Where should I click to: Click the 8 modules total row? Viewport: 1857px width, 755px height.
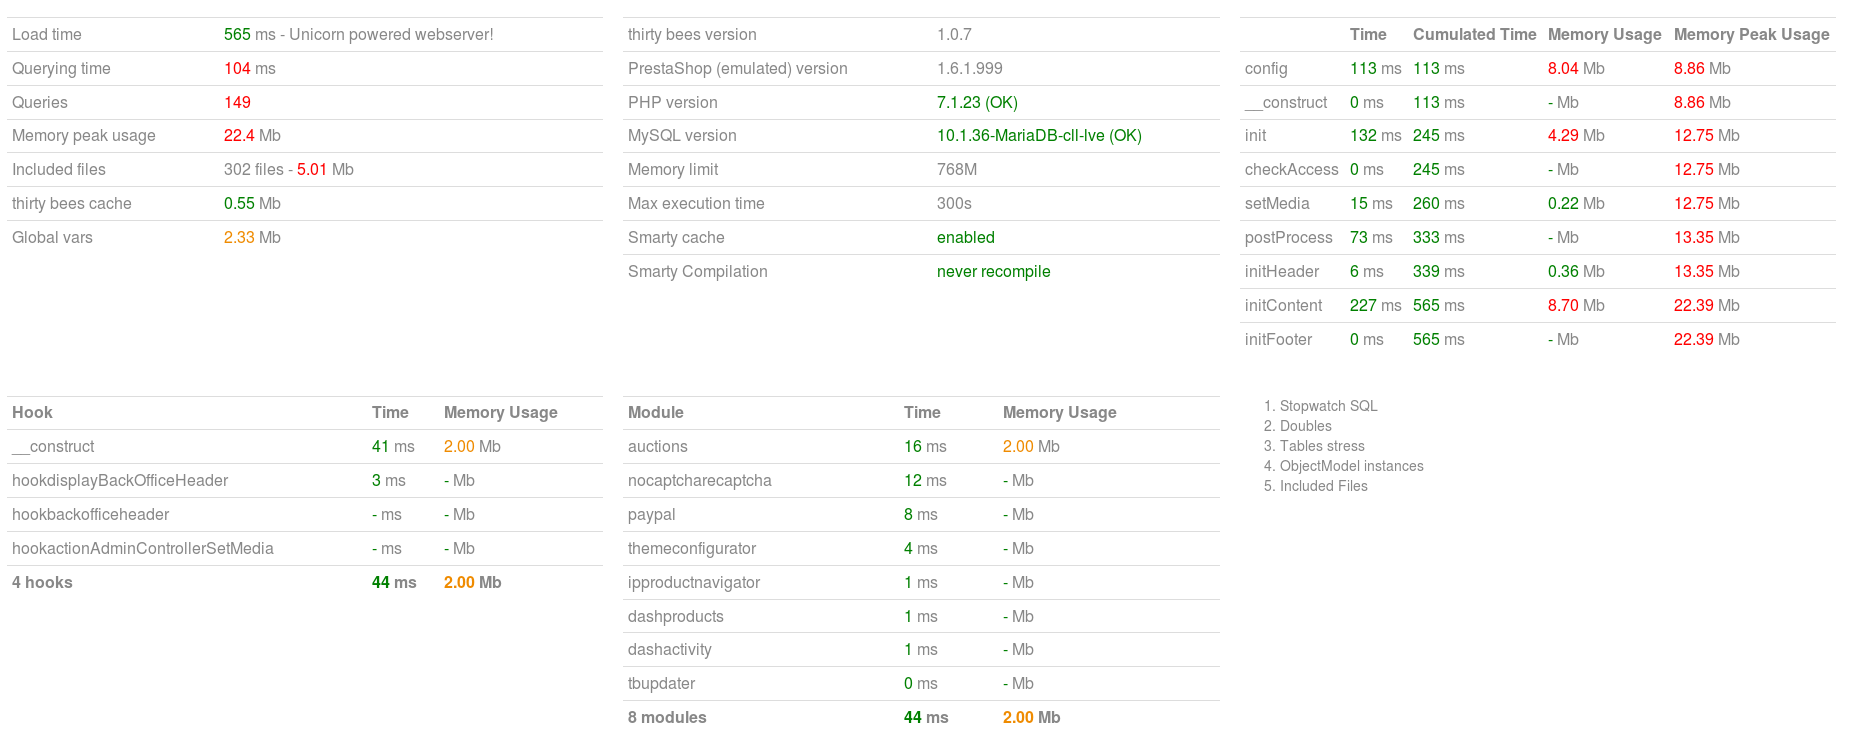[x=667, y=718]
